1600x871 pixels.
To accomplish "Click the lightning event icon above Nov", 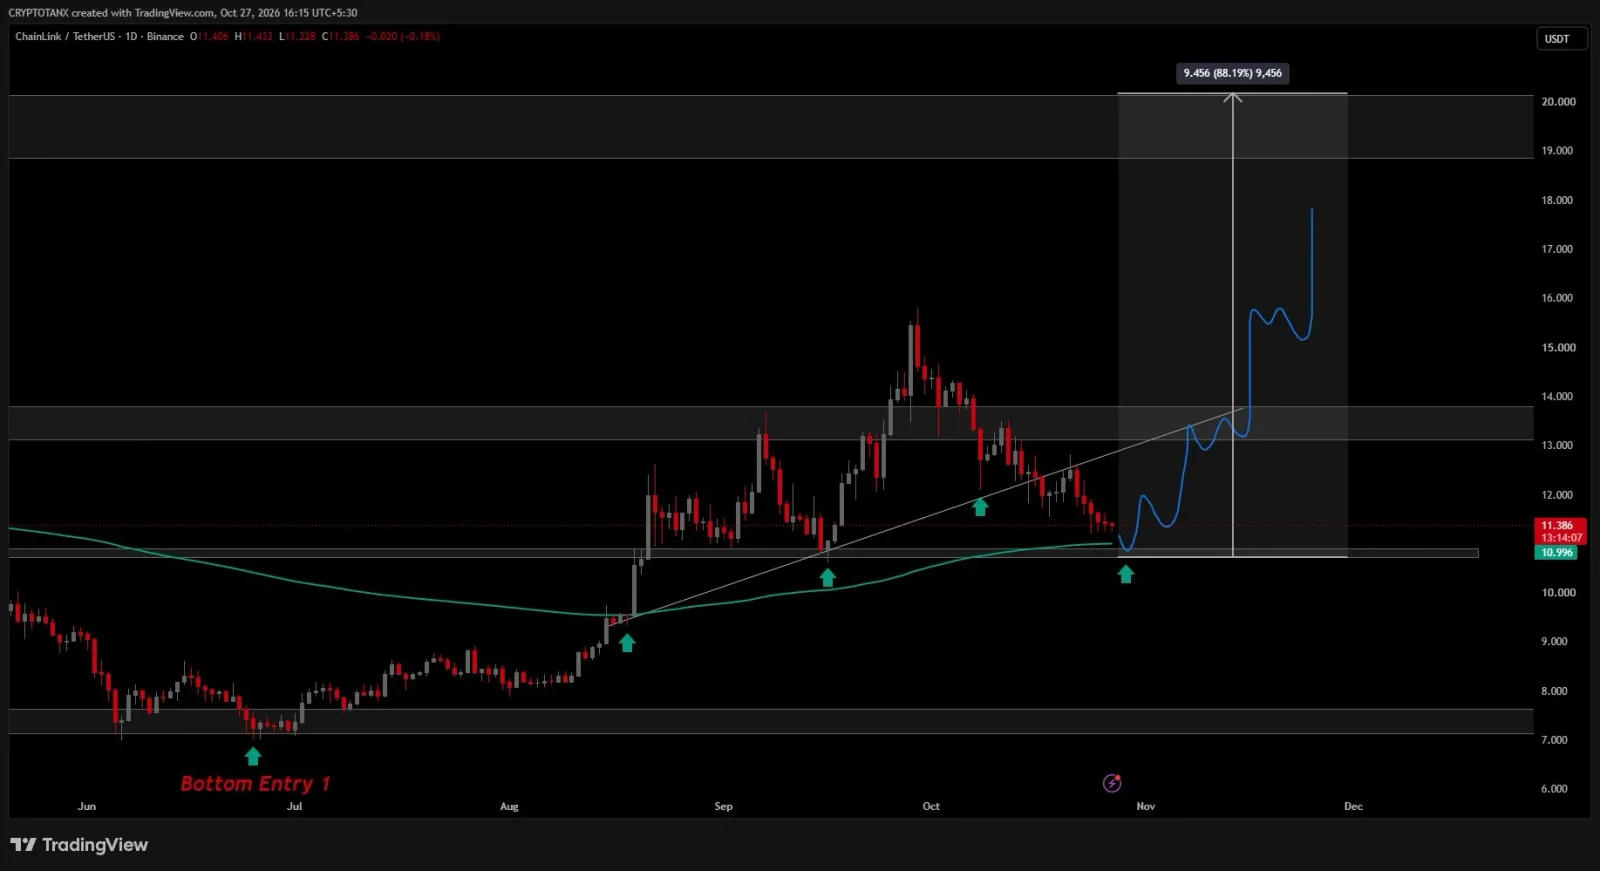I will (x=1111, y=783).
